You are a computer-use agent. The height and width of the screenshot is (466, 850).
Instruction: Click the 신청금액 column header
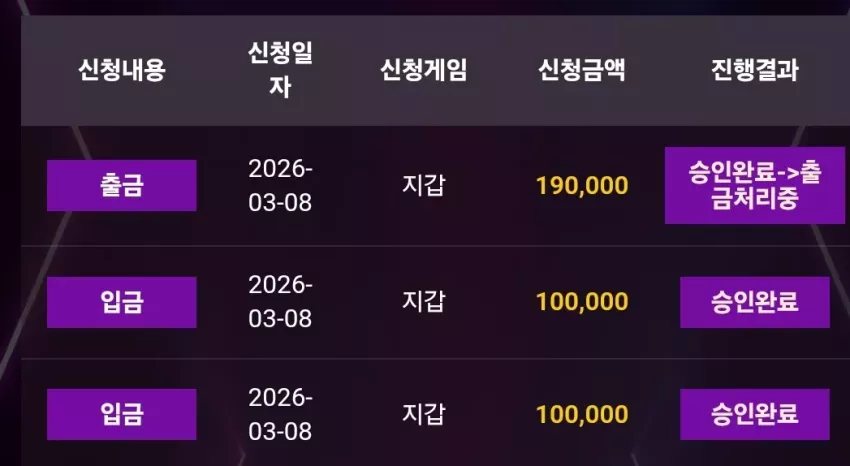coord(582,70)
